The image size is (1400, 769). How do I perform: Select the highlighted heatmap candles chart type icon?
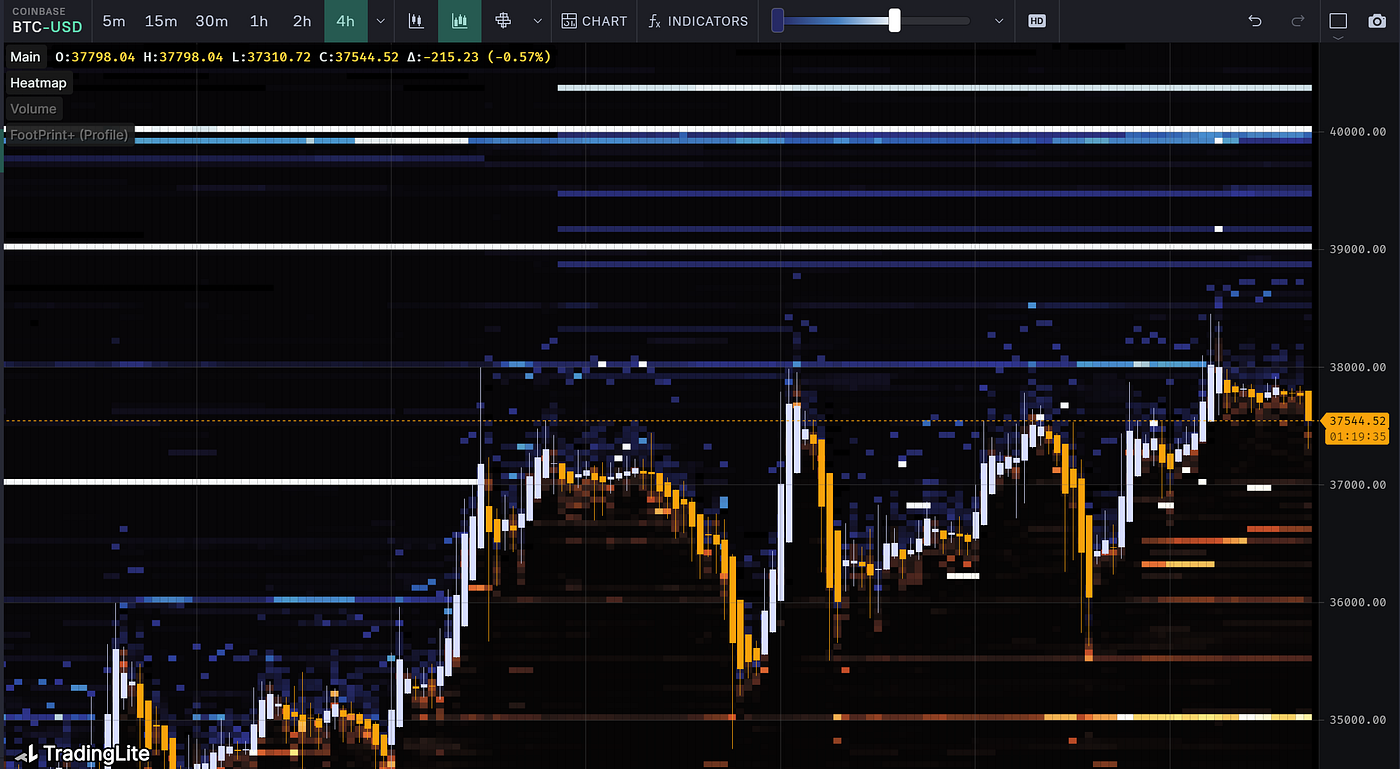(x=460, y=20)
